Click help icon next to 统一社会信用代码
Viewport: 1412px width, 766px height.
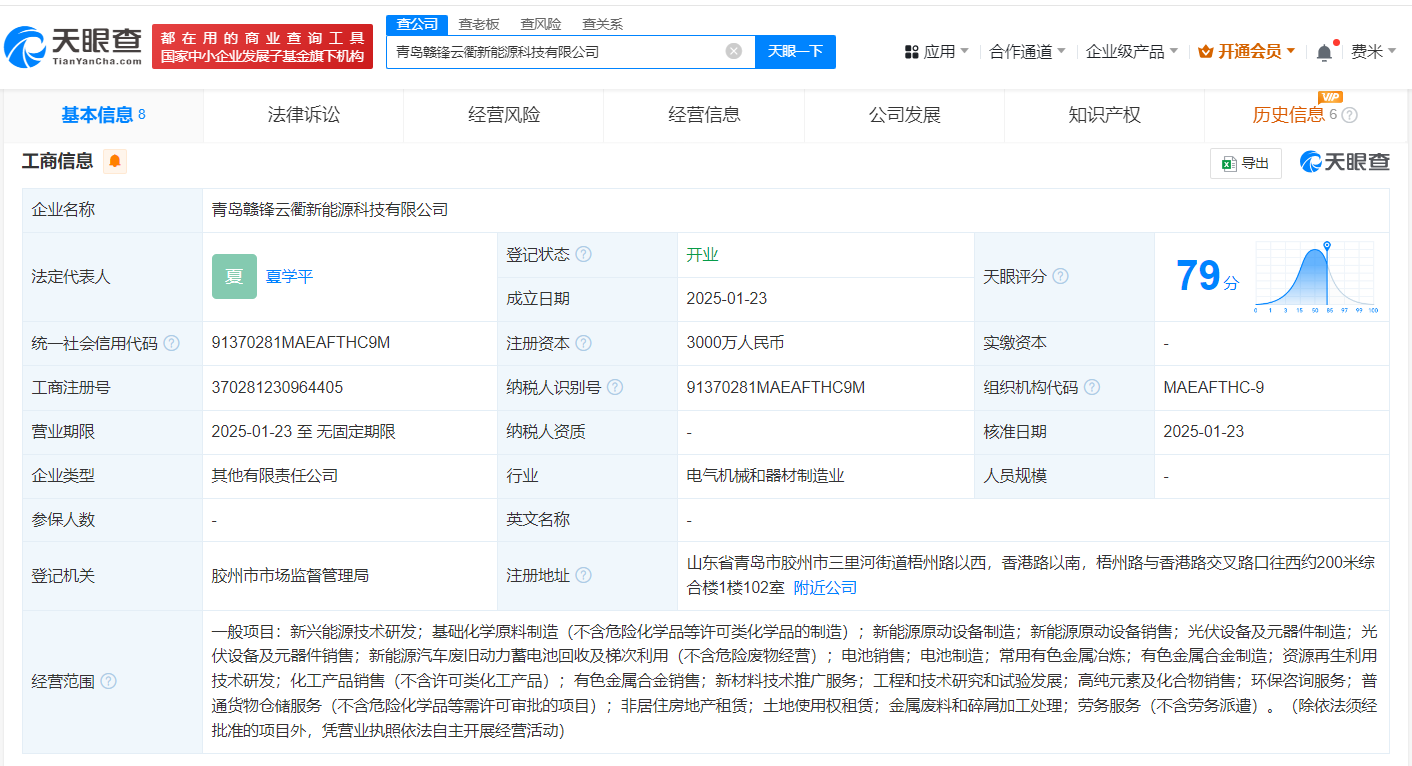(x=172, y=343)
